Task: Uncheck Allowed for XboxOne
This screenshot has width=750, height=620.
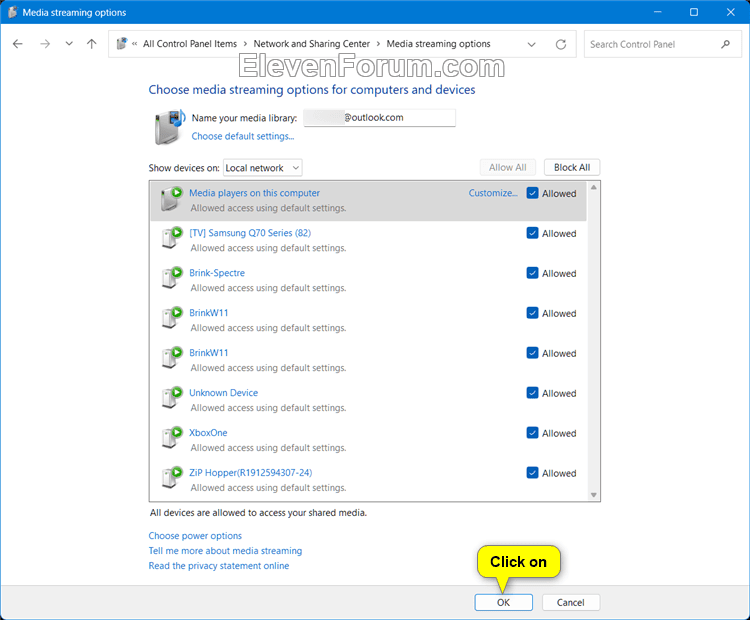Action: [x=532, y=432]
